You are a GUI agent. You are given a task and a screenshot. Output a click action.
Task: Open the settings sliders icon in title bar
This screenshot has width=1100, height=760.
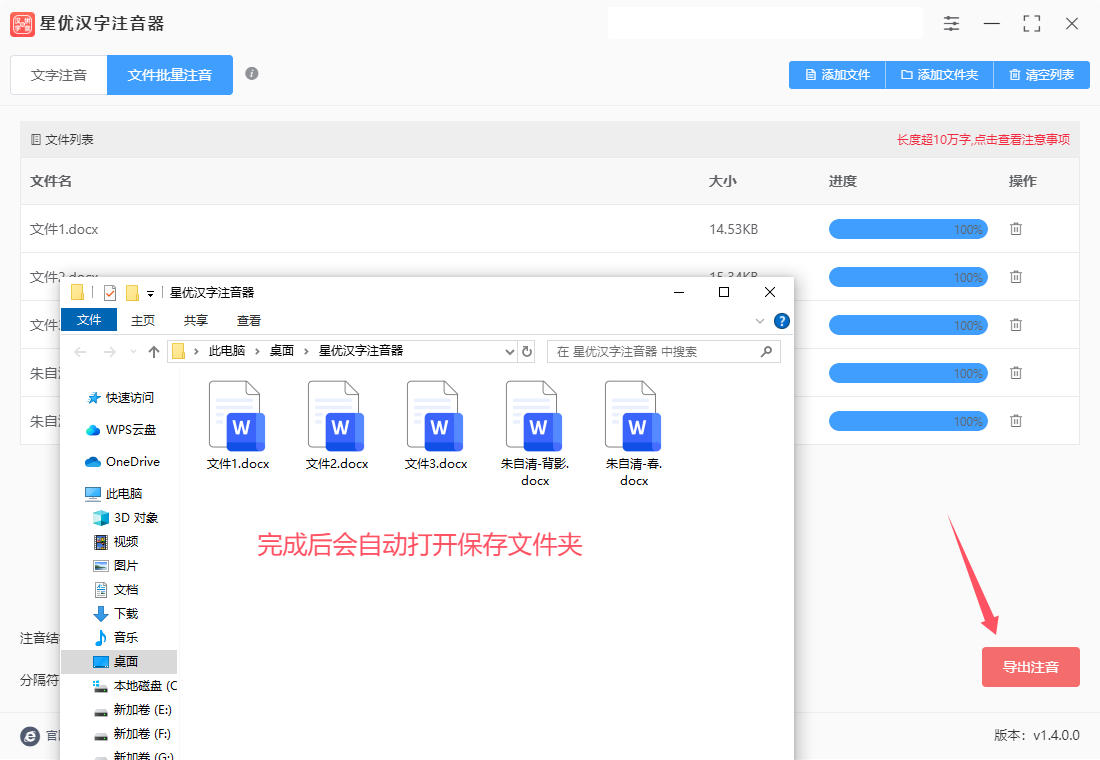tap(951, 24)
